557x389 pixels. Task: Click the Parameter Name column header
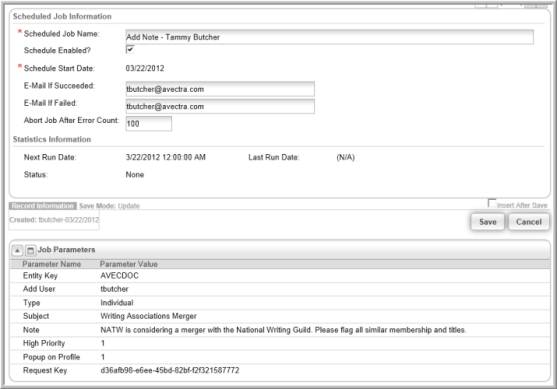point(52,264)
